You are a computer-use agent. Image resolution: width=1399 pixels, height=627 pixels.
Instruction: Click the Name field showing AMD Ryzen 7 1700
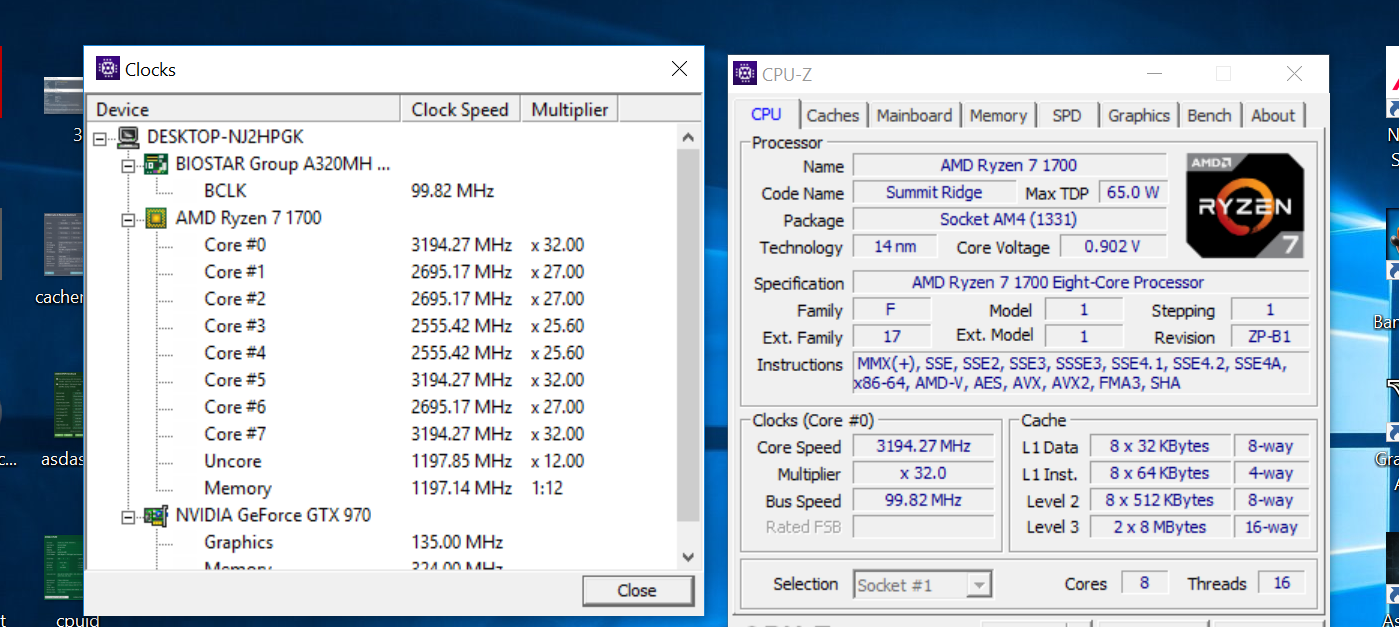click(x=1009, y=165)
